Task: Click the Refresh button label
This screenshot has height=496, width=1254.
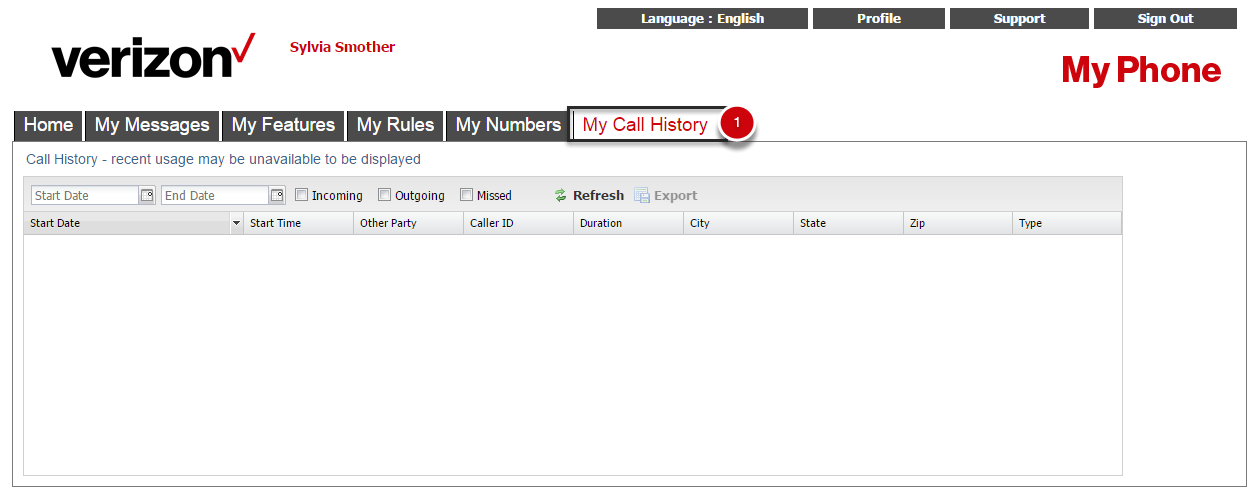Action: tap(598, 195)
